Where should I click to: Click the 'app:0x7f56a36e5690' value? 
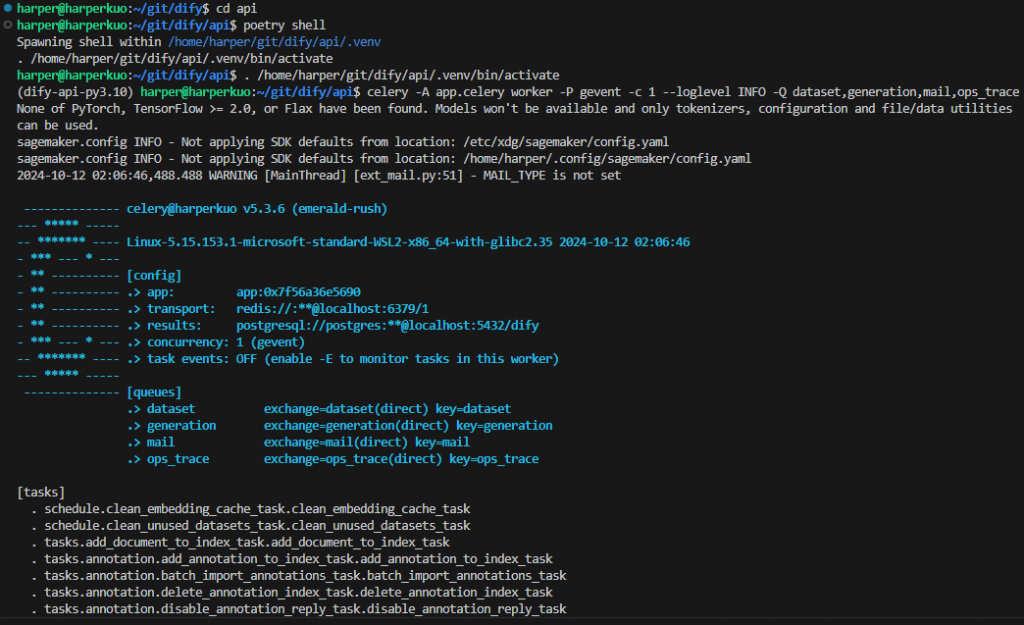tap(298, 292)
